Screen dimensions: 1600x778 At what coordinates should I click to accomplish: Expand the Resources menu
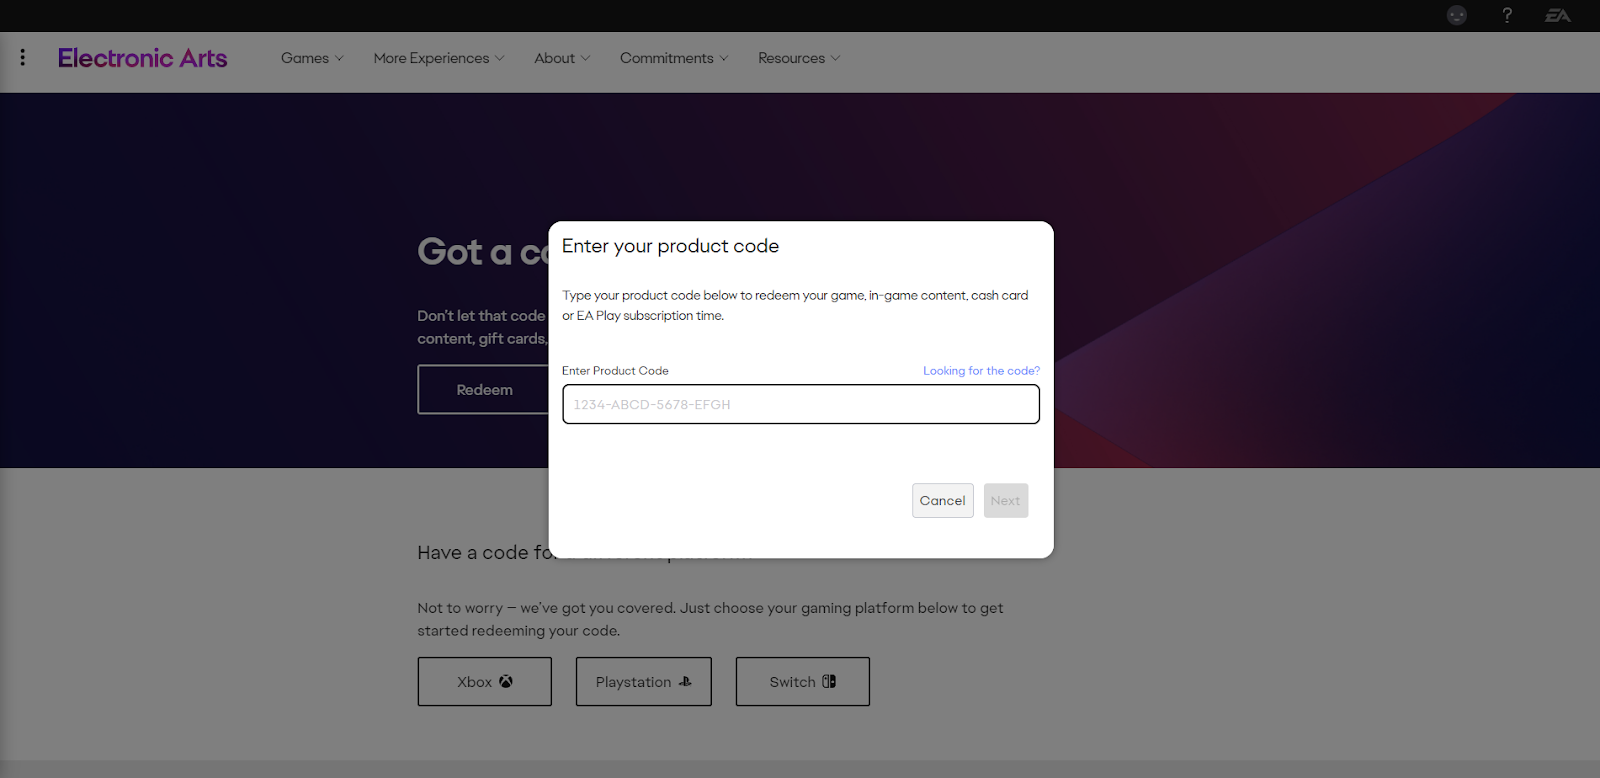(x=799, y=58)
